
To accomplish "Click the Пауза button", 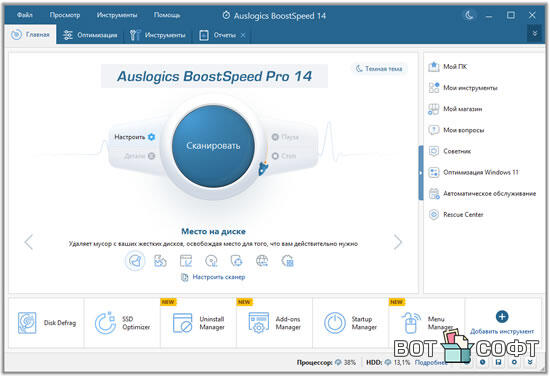I will pos(285,137).
